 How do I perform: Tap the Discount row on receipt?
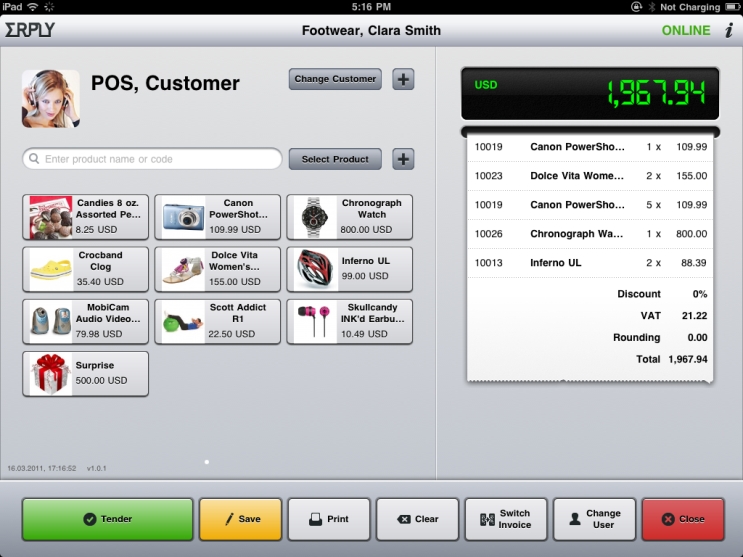point(590,294)
